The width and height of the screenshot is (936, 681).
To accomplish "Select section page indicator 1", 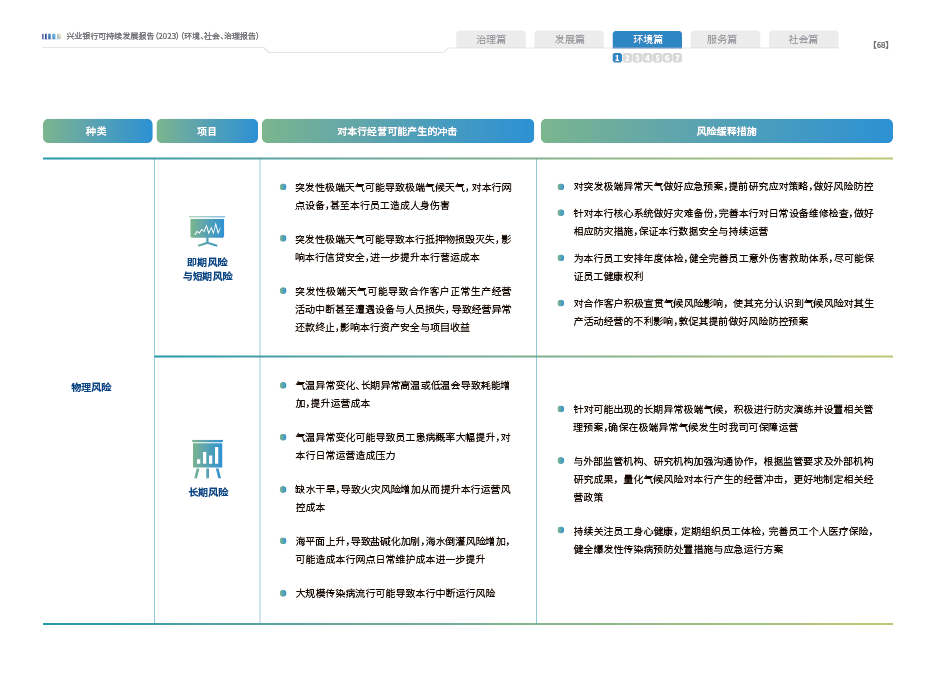I will 617,58.
